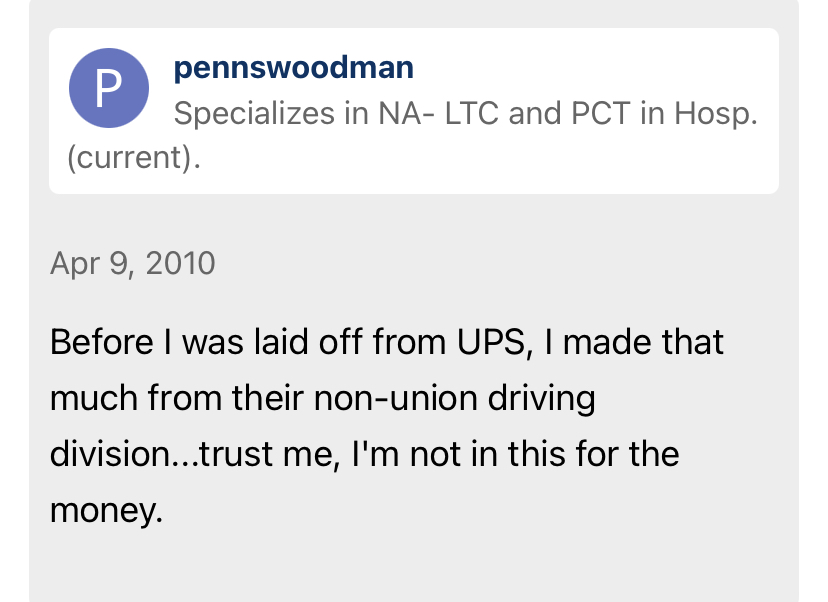This screenshot has height=602, width=828.
Task: Click the words 'laid off' in the post
Action: (x=308, y=342)
